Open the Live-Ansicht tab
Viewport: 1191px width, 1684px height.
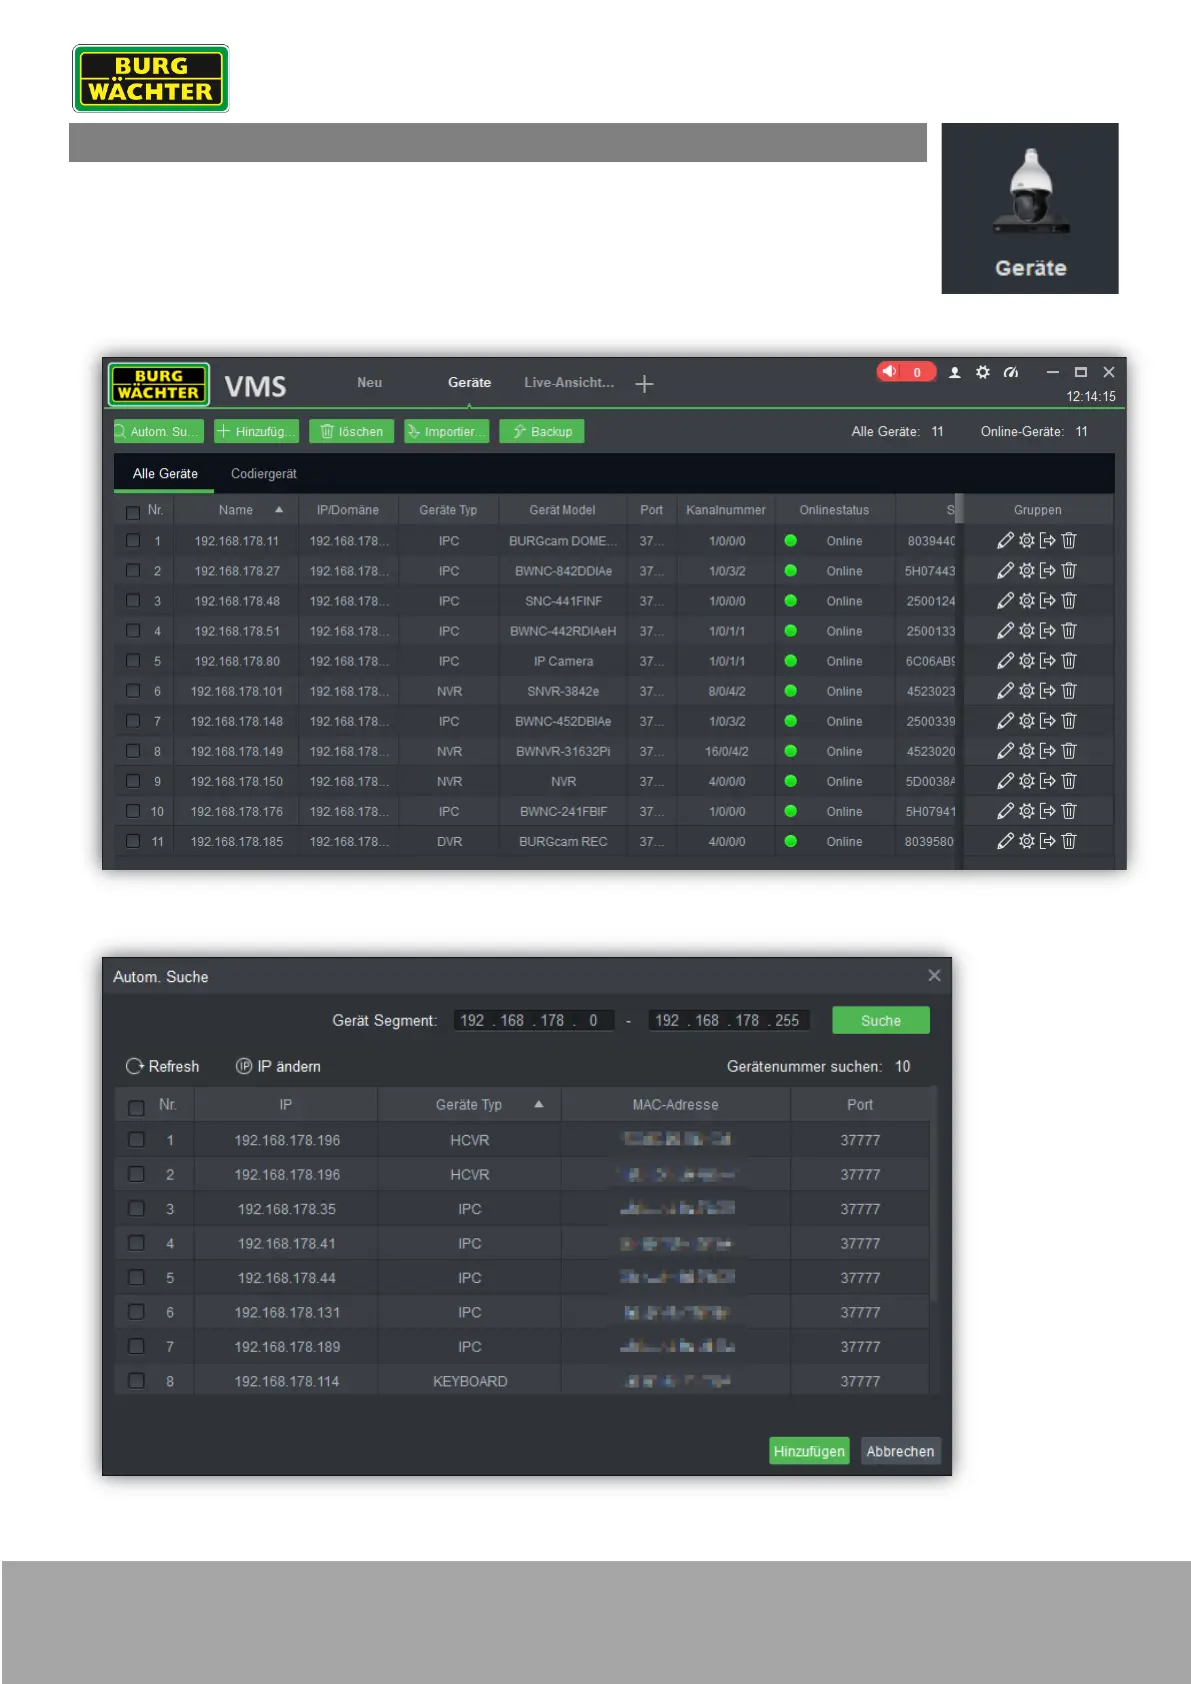point(569,383)
